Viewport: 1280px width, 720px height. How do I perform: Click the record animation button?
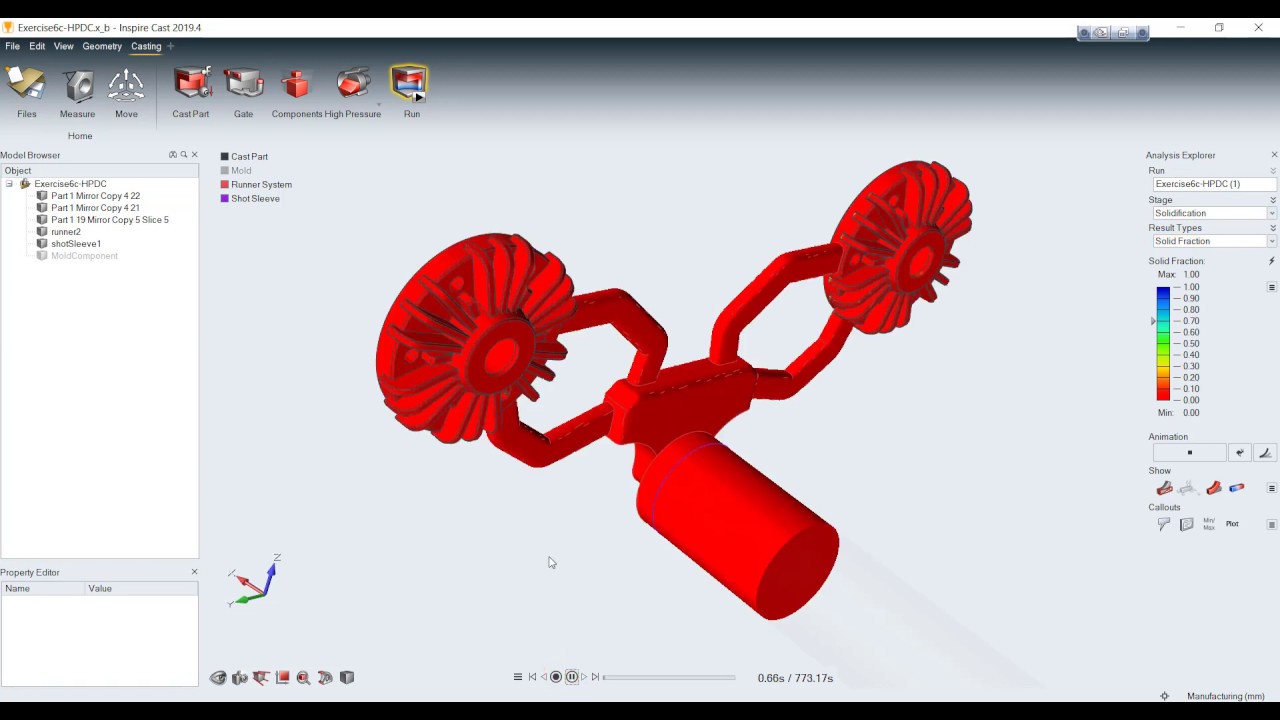coord(556,677)
